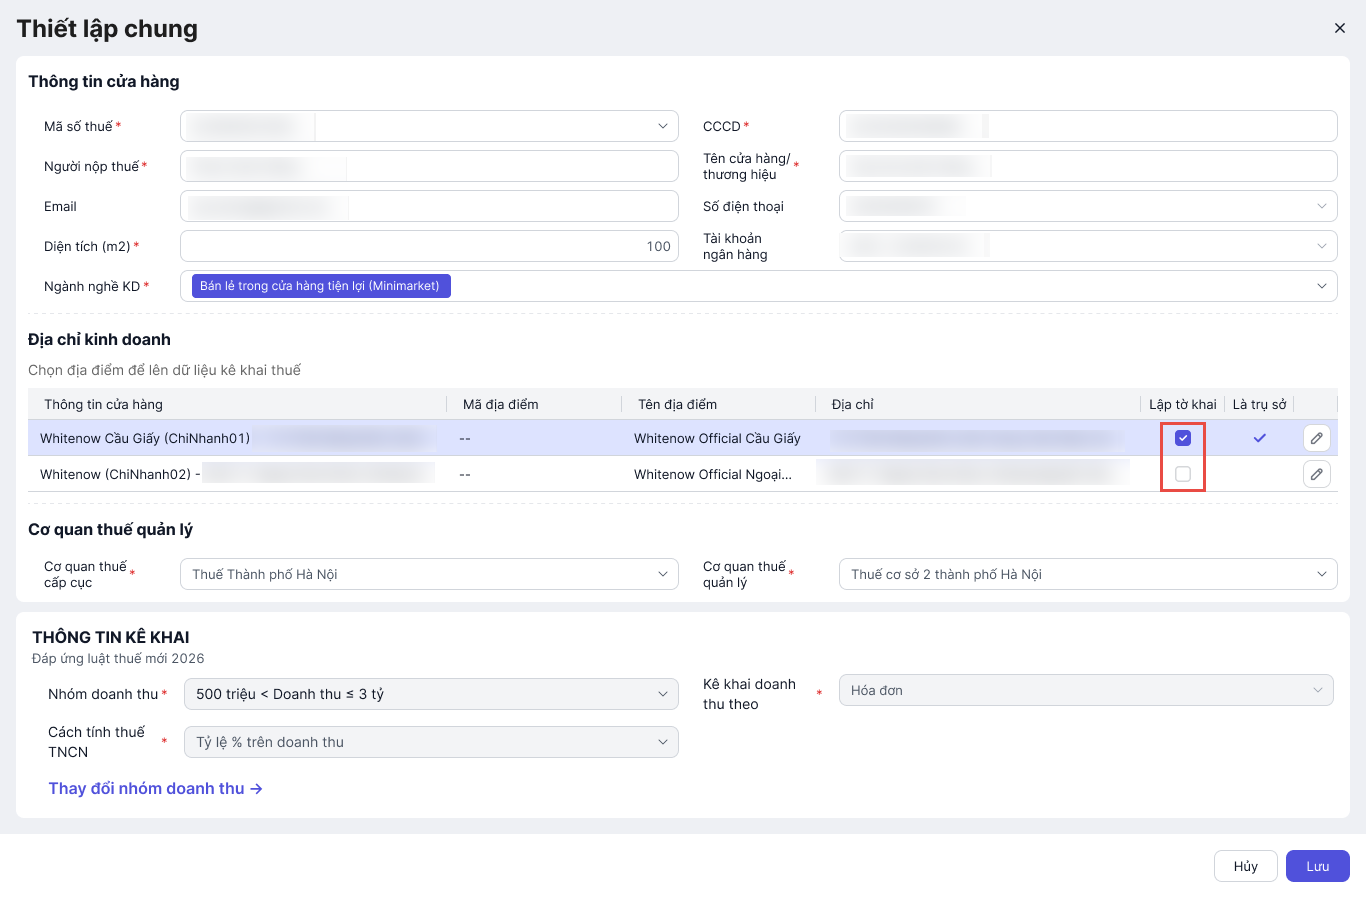Click the Diện tích (m2) input field

tap(429, 246)
